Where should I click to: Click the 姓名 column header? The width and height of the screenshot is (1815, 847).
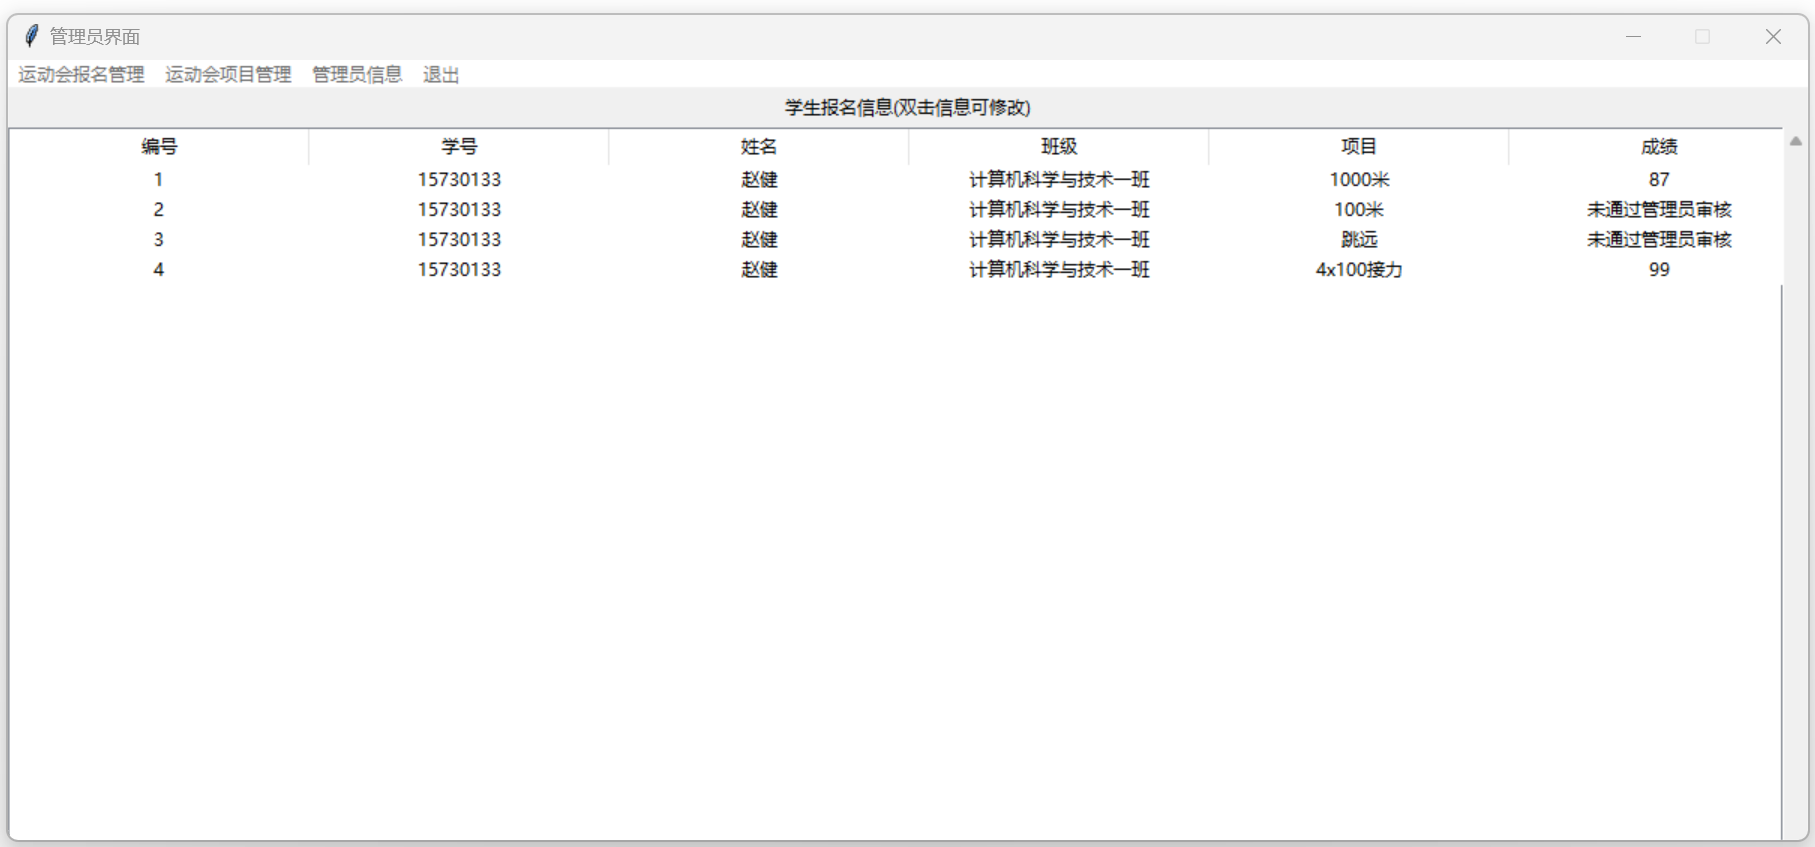pos(759,147)
